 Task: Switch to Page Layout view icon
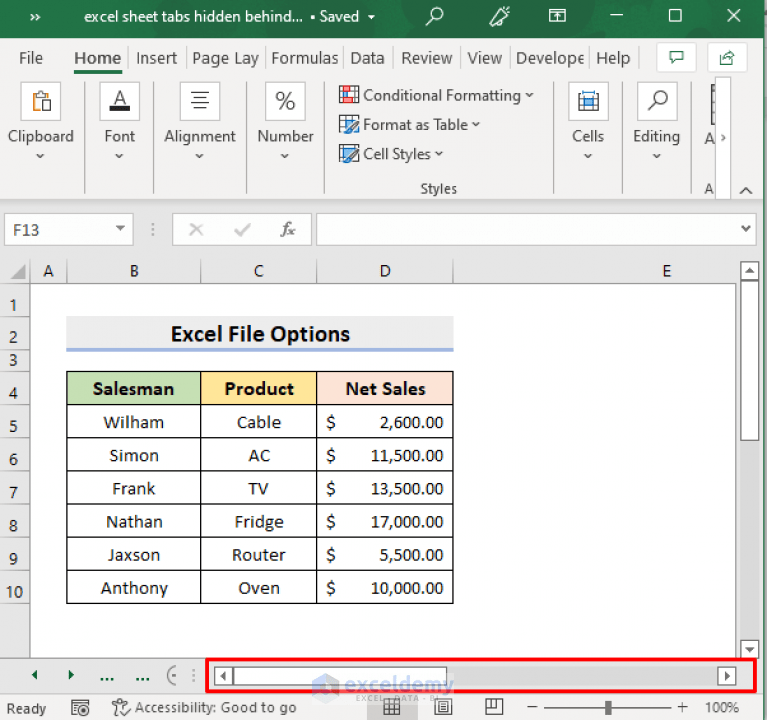tap(443, 707)
